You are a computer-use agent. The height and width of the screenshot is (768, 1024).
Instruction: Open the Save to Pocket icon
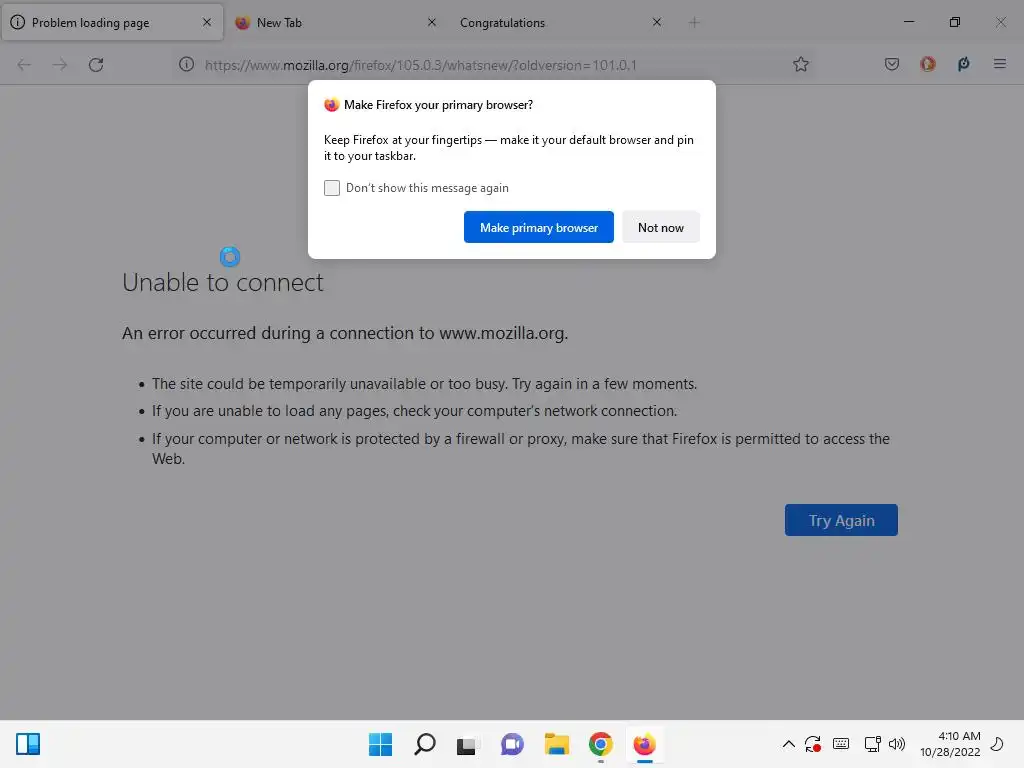tap(891, 64)
